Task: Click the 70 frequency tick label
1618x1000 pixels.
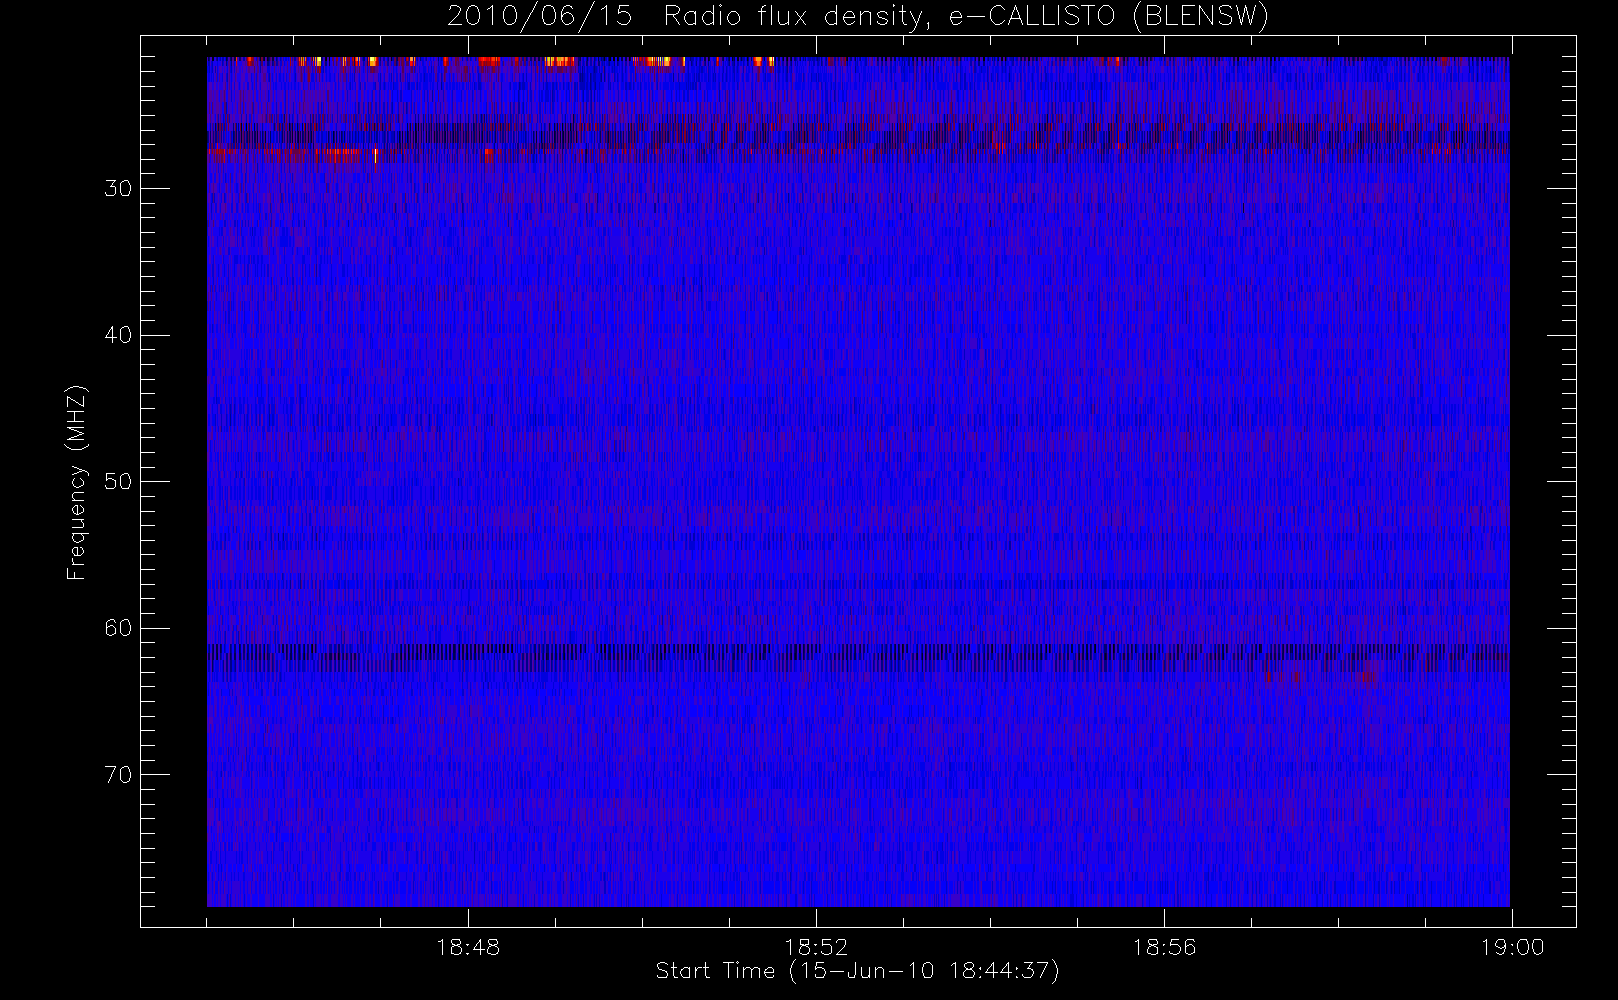Action: click(x=118, y=775)
